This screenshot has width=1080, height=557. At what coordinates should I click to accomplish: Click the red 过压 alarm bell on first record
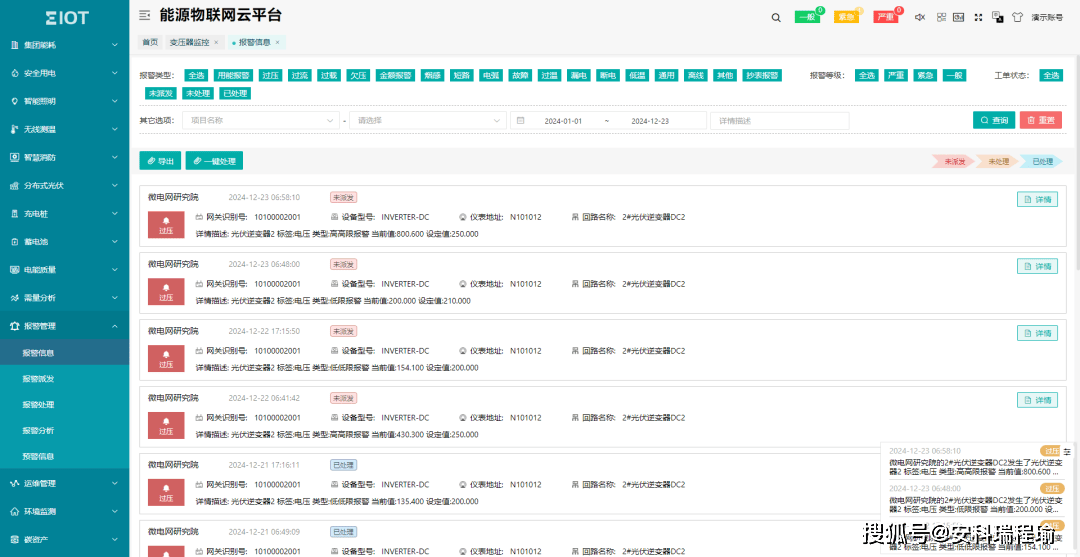coord(166,224)
